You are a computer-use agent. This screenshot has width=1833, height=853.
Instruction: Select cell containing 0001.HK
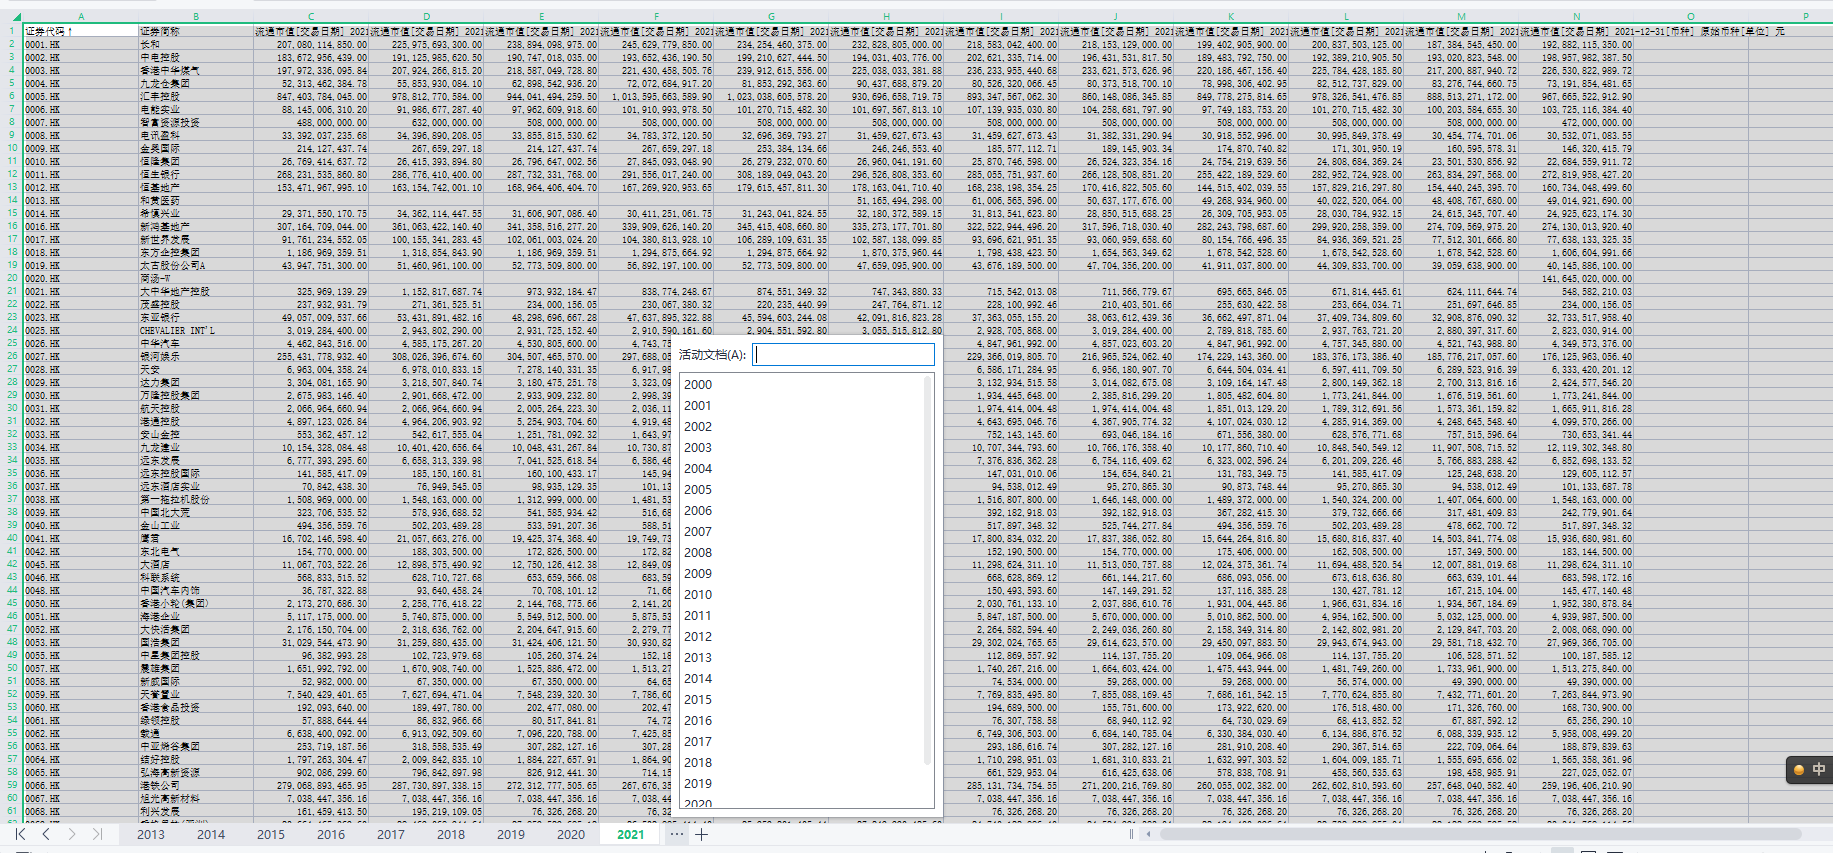(x=80, y=44)
